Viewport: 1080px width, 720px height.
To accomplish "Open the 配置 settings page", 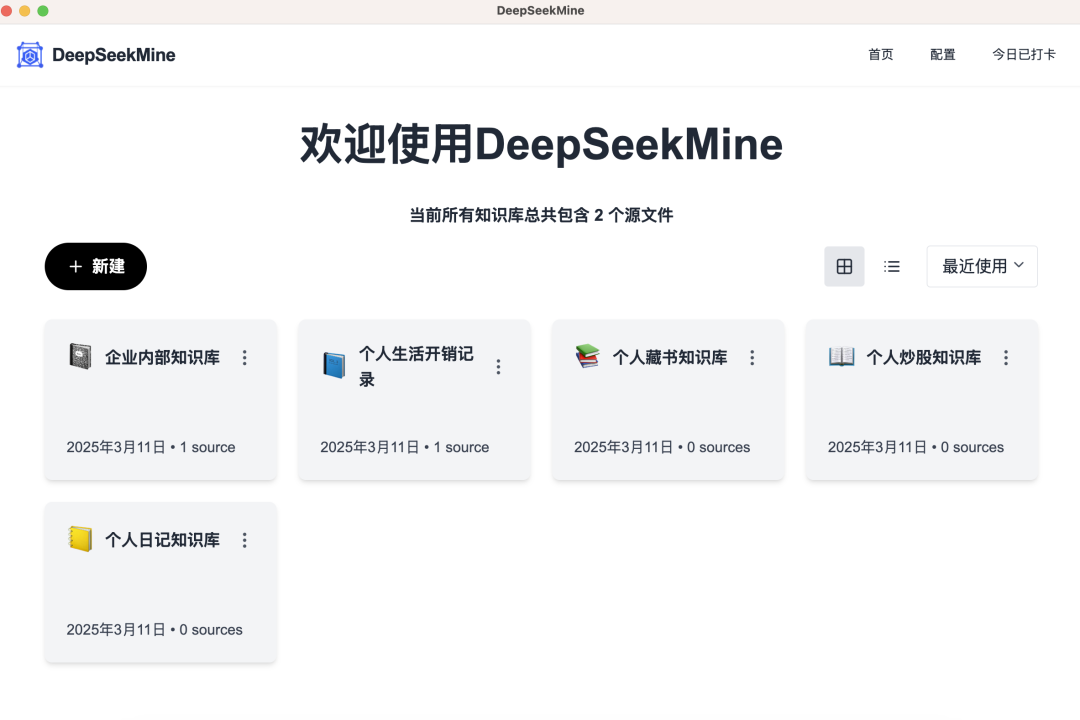I will [942, 55].
